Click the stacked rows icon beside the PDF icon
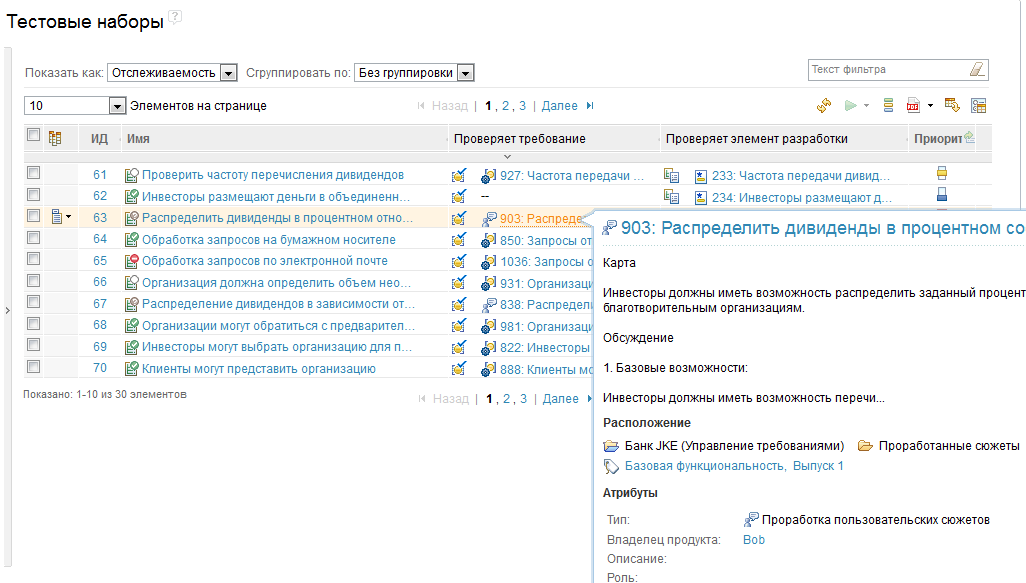Screen dimensions: 1026x583 (888, 105)
